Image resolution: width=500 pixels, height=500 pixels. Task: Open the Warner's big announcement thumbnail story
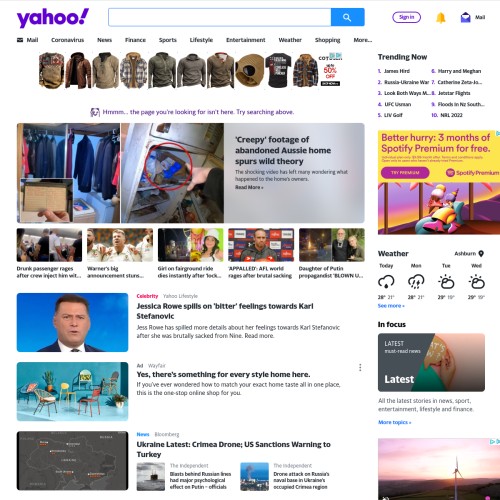120,253
